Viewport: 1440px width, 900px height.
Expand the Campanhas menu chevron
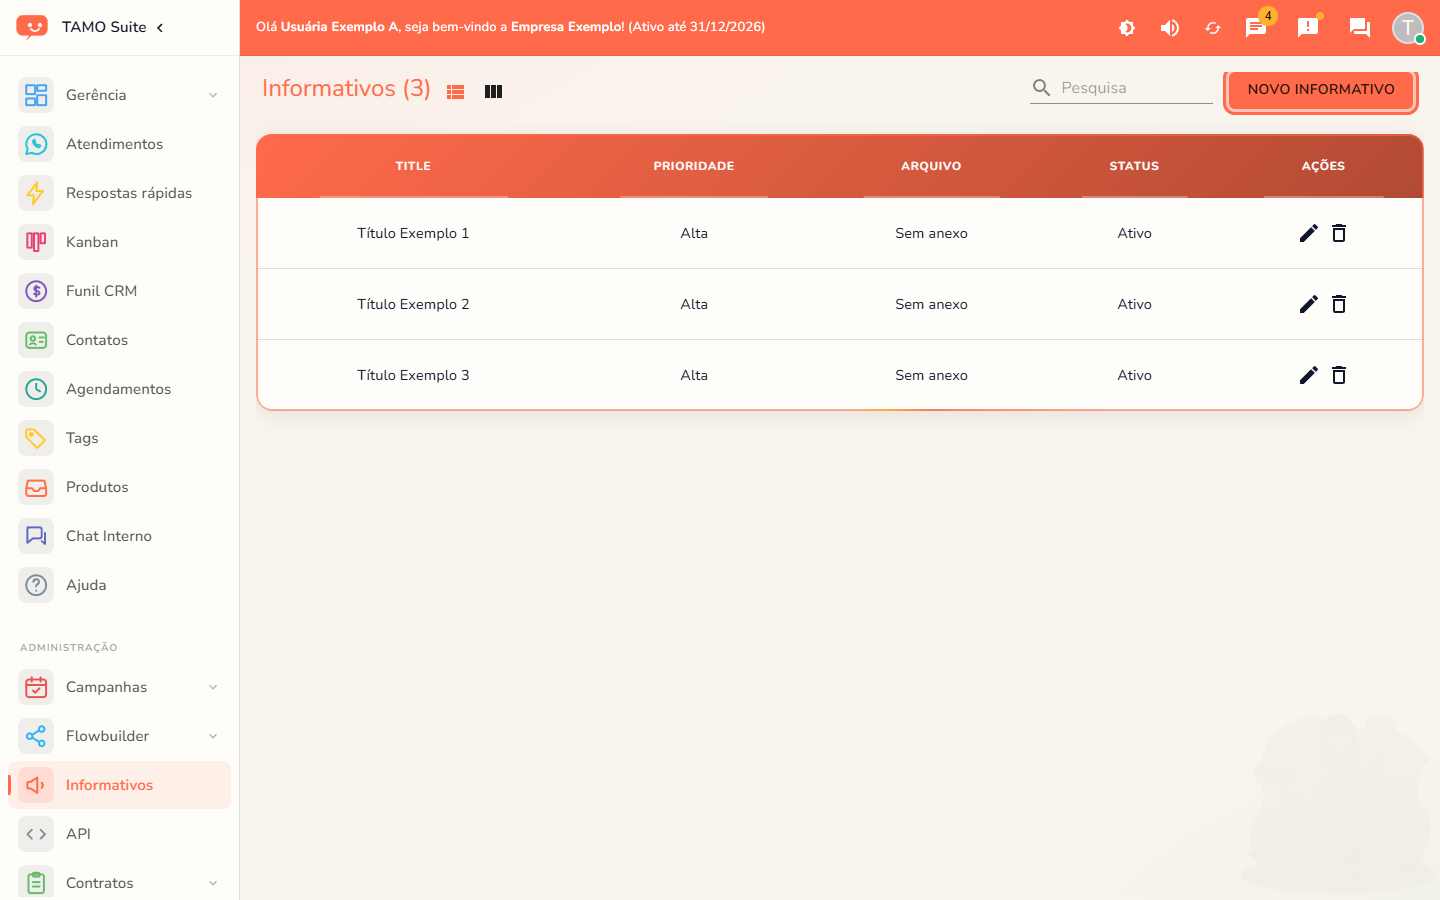tap(213, 687)
